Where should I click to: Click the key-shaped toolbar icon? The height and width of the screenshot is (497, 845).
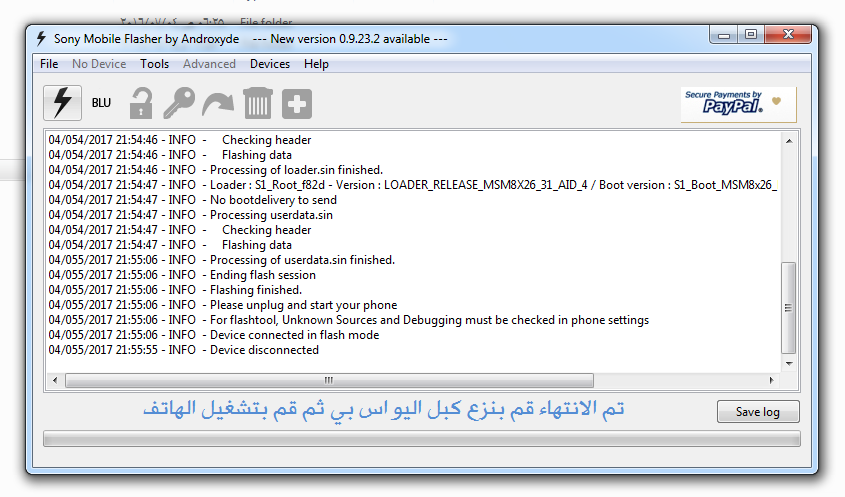(x=179, y=103)
